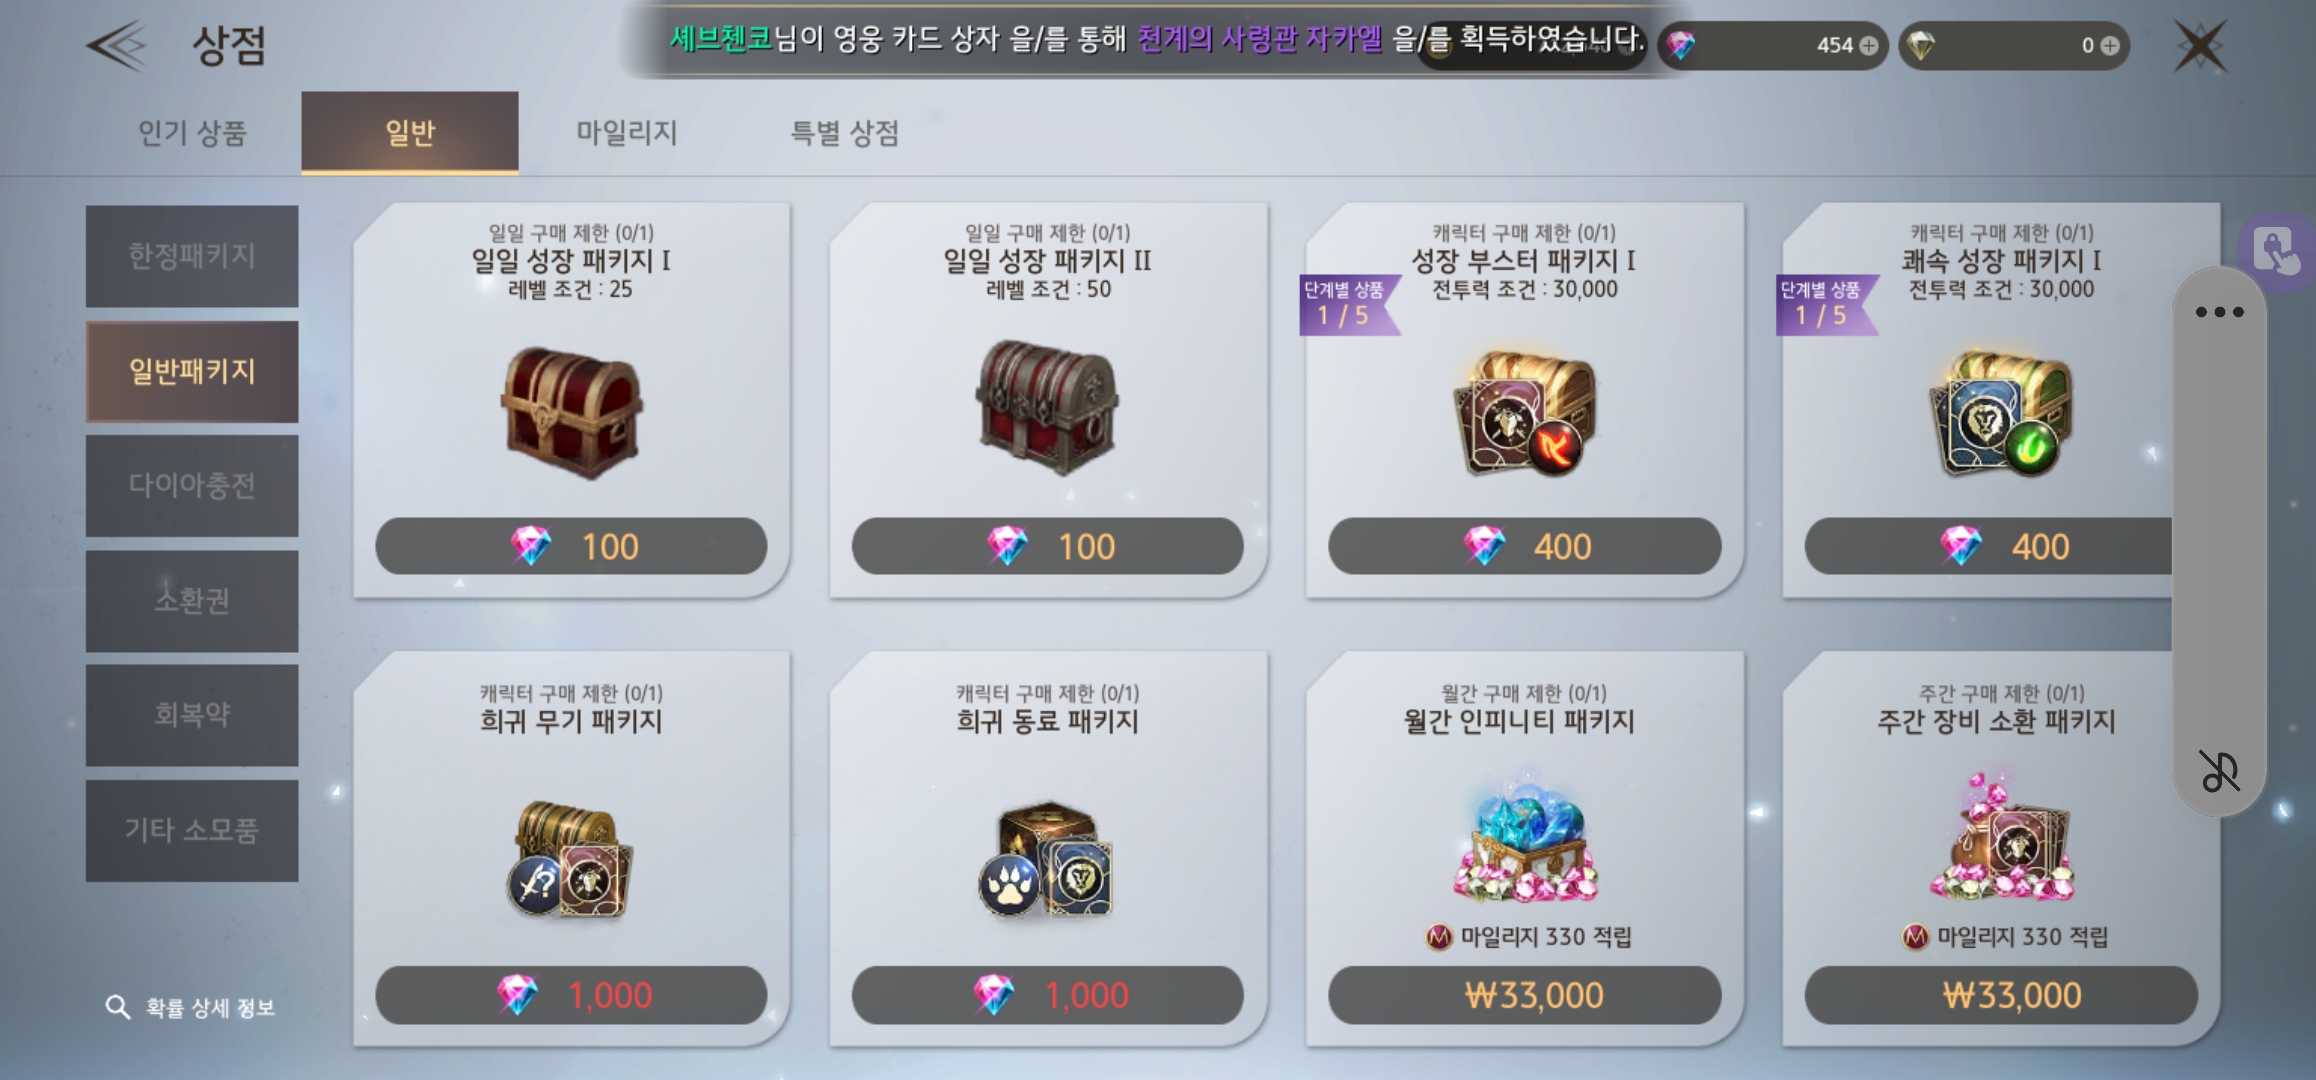Screen dimensions: 2316x1080
Task: Open the purple touch assistant icon
Action: pyautogui.click(x=2278, y=251)
